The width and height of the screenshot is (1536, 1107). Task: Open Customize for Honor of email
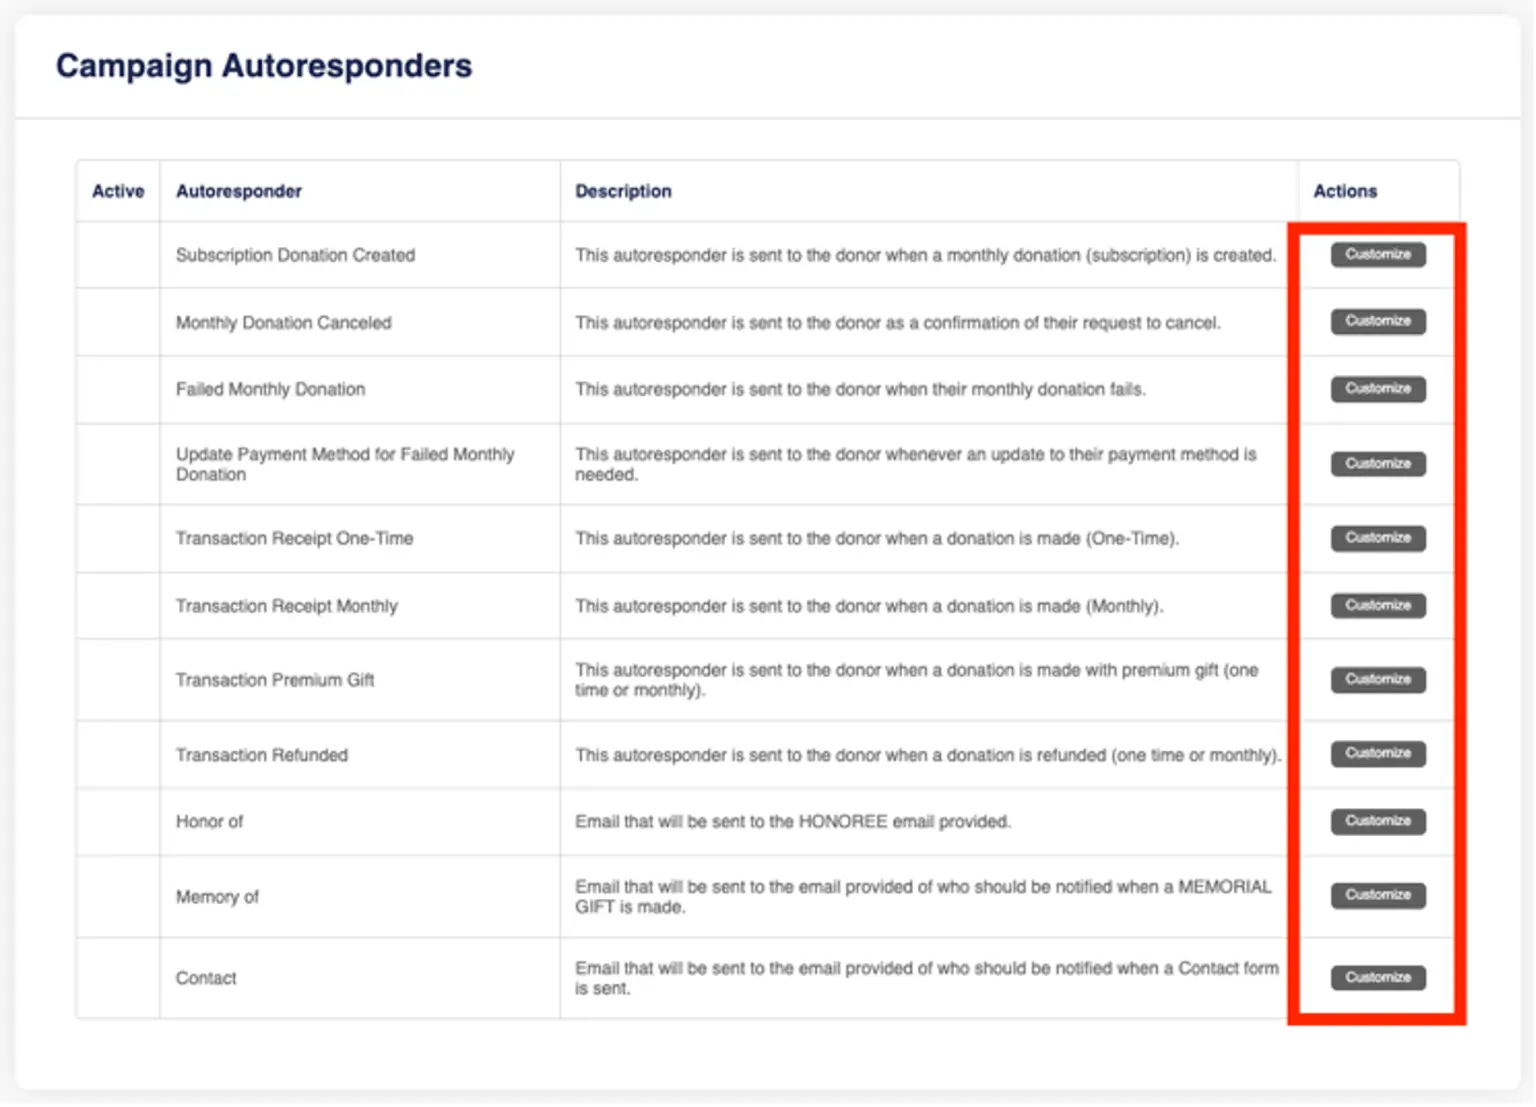1377,821
